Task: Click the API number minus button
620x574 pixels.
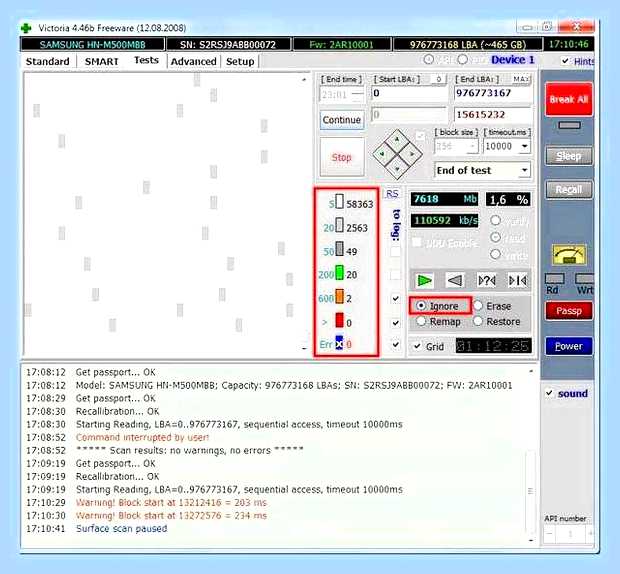Action: tap(550, 534)
